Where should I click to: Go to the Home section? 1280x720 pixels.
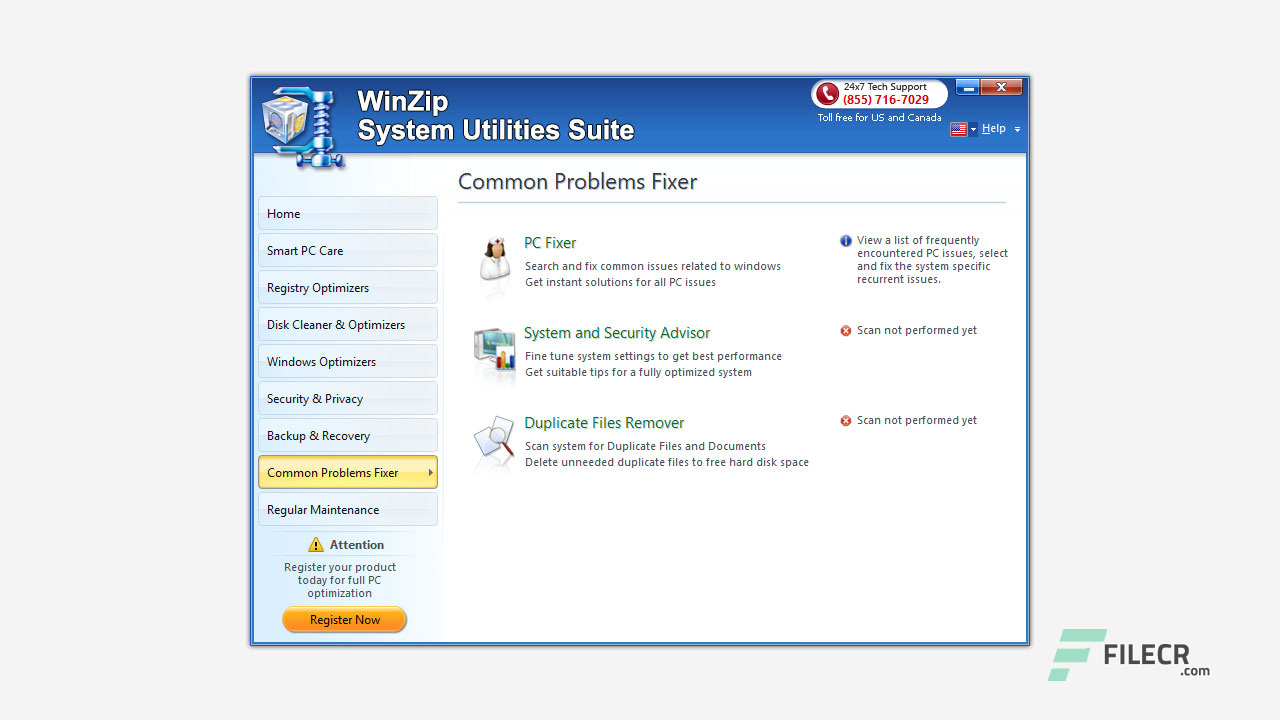click(348, 214)
